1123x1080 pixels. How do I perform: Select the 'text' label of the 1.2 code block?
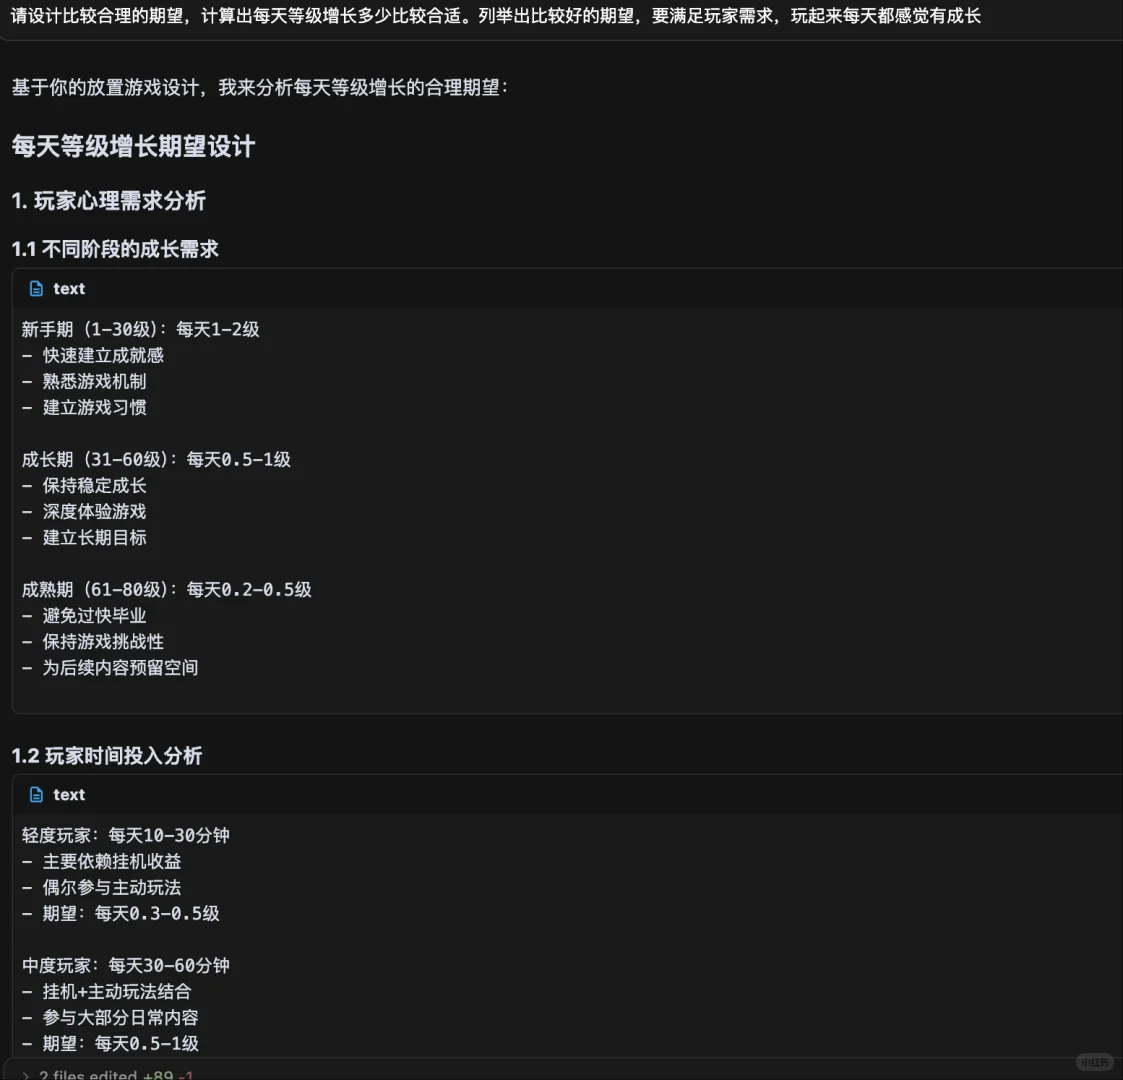coord(68,794)
